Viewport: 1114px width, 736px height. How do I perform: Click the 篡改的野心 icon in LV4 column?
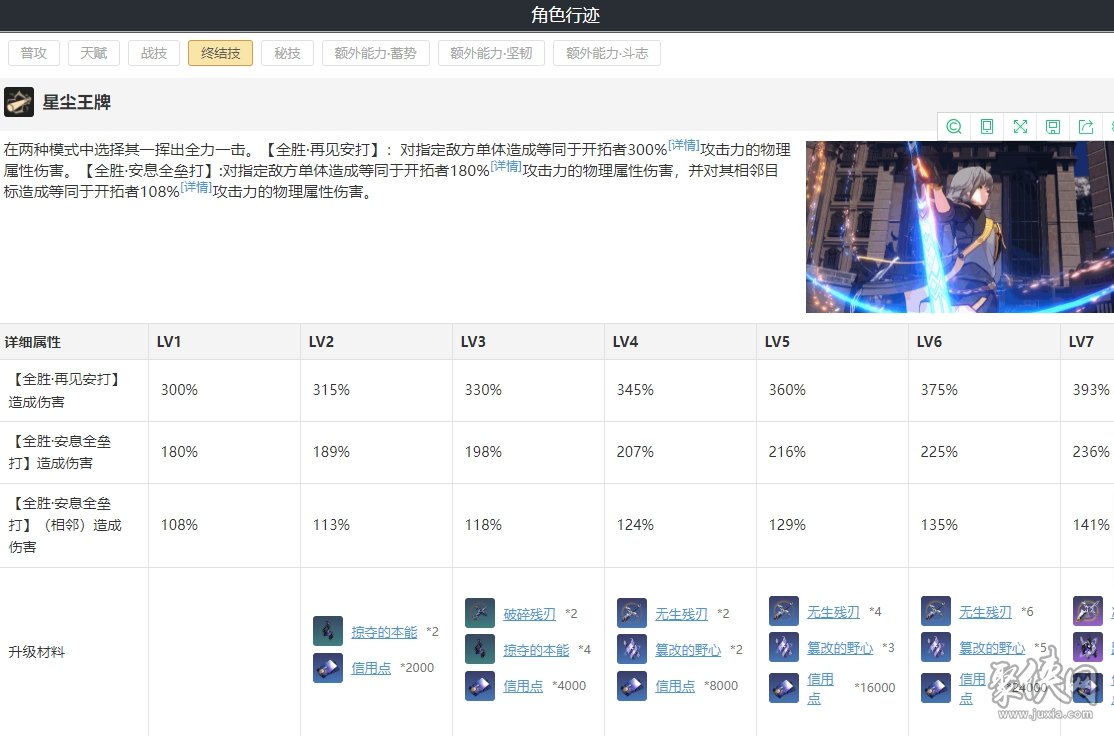[x=632, y=649]
